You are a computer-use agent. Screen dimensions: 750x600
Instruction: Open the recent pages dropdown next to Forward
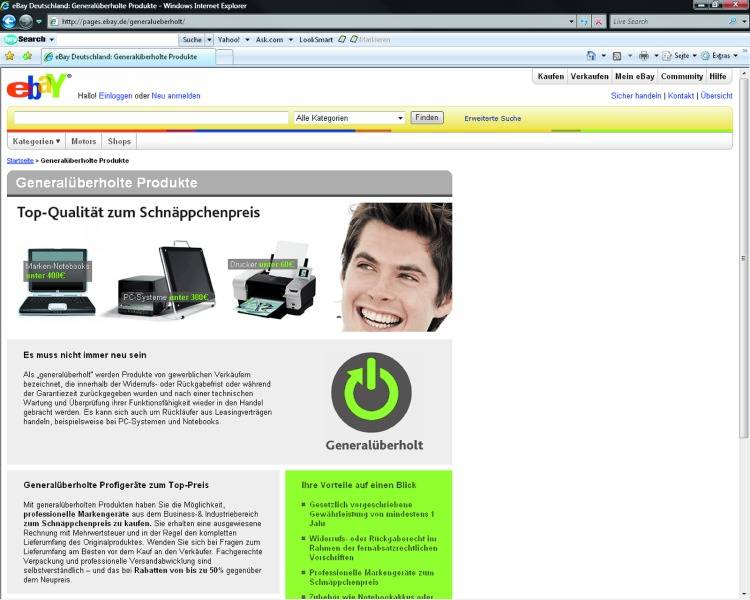pyautogui.click(x=39, y=22)
